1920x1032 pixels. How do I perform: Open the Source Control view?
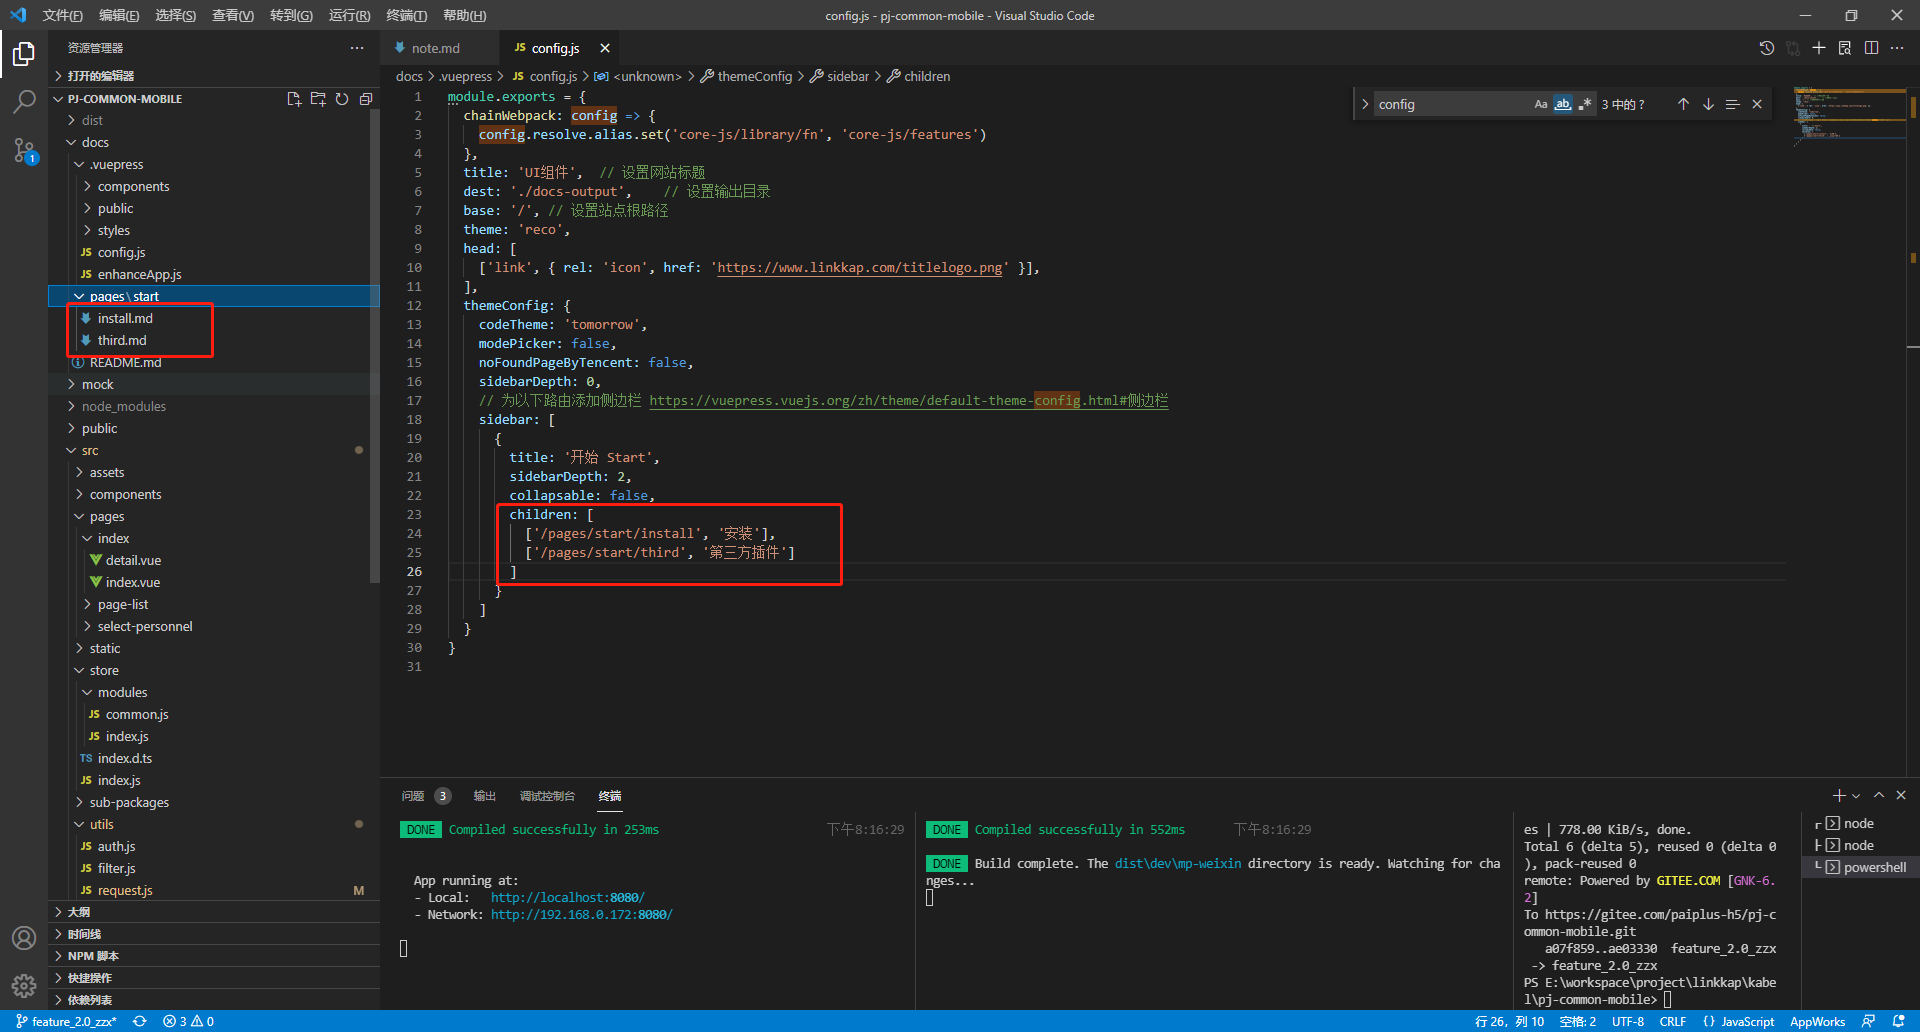[24, 151]
